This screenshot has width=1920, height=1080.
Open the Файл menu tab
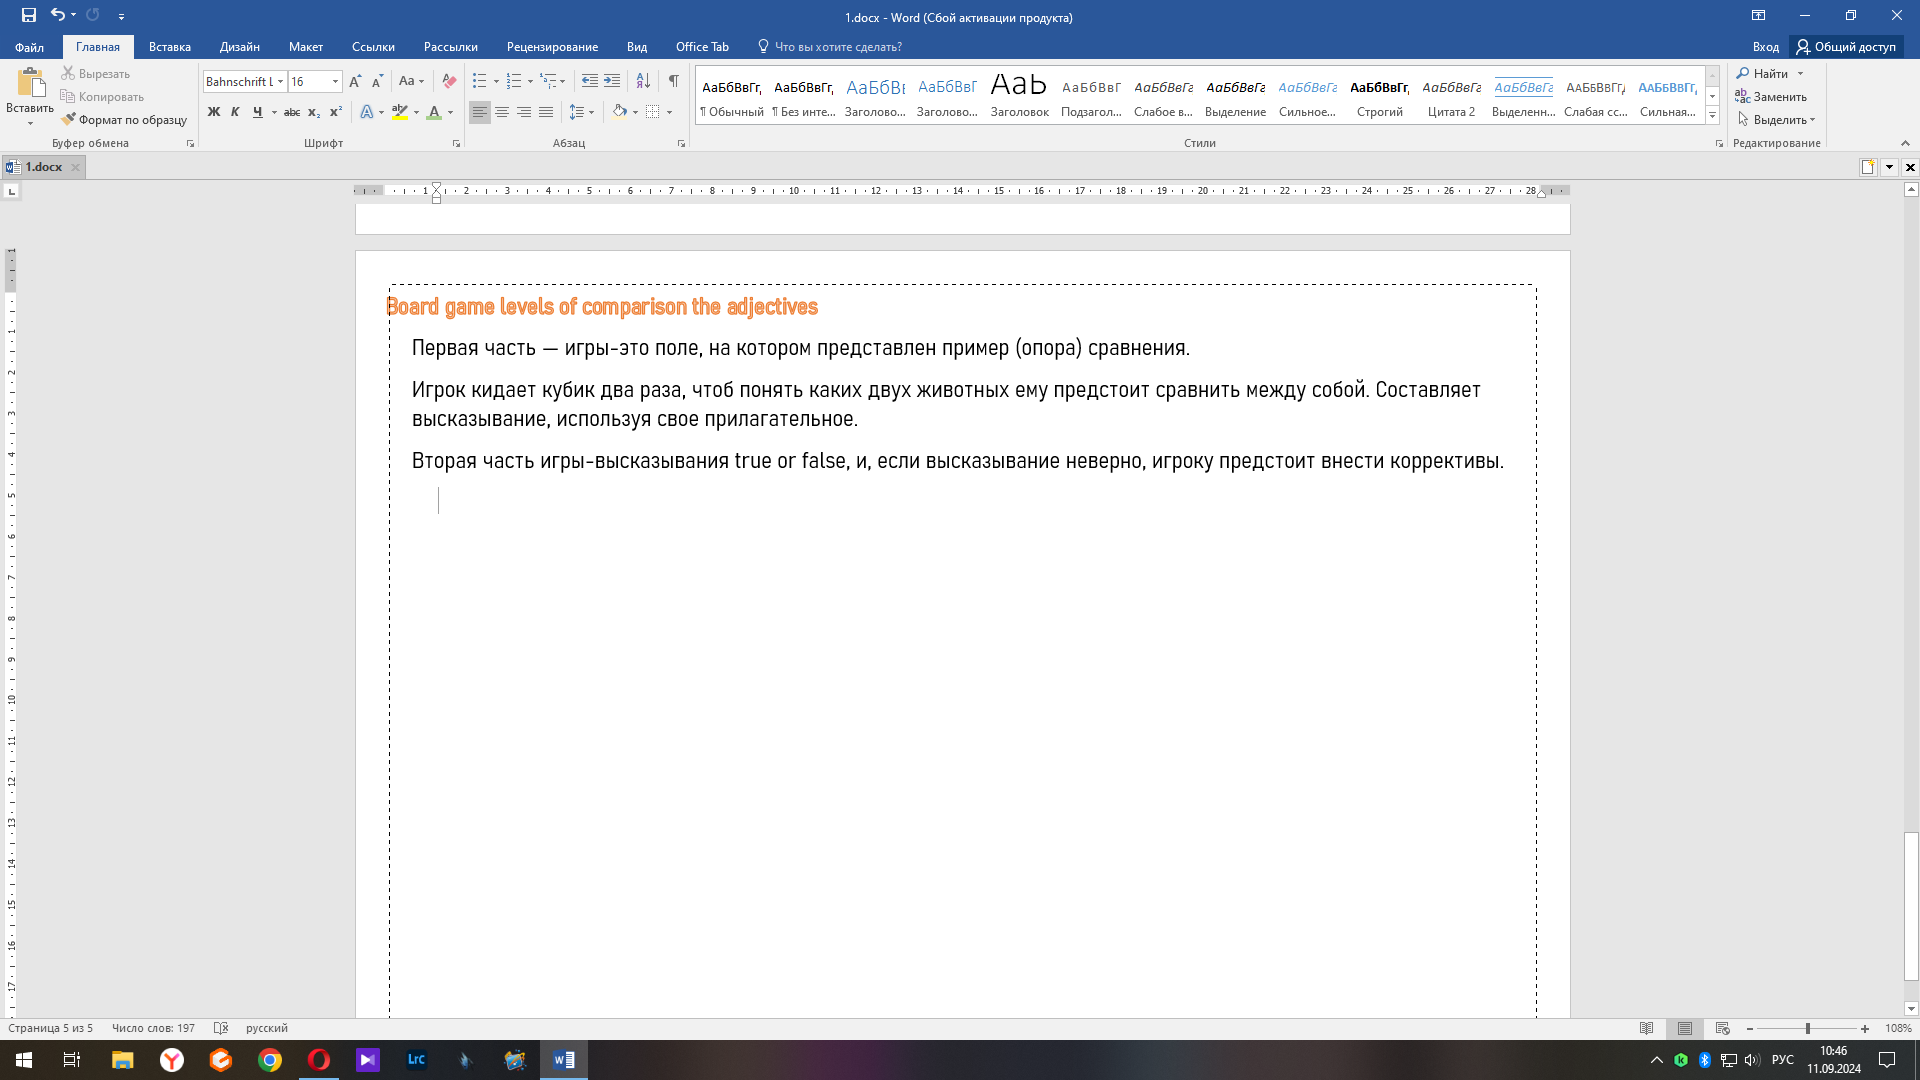[30, 47]
